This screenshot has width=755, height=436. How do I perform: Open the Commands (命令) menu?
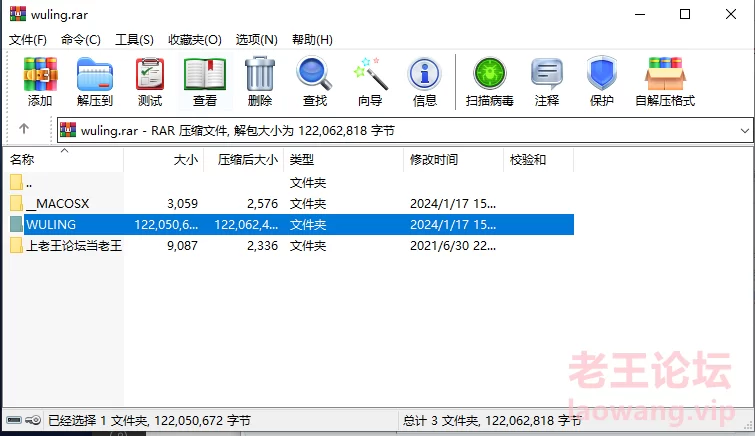coord(80,40)
